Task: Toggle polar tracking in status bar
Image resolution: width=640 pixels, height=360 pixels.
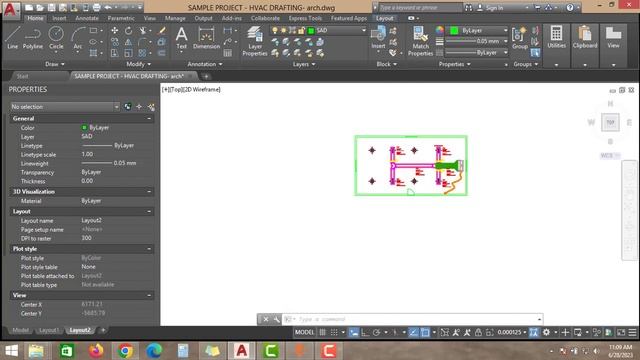Action: pyautogui.click(x=376, y=333)
